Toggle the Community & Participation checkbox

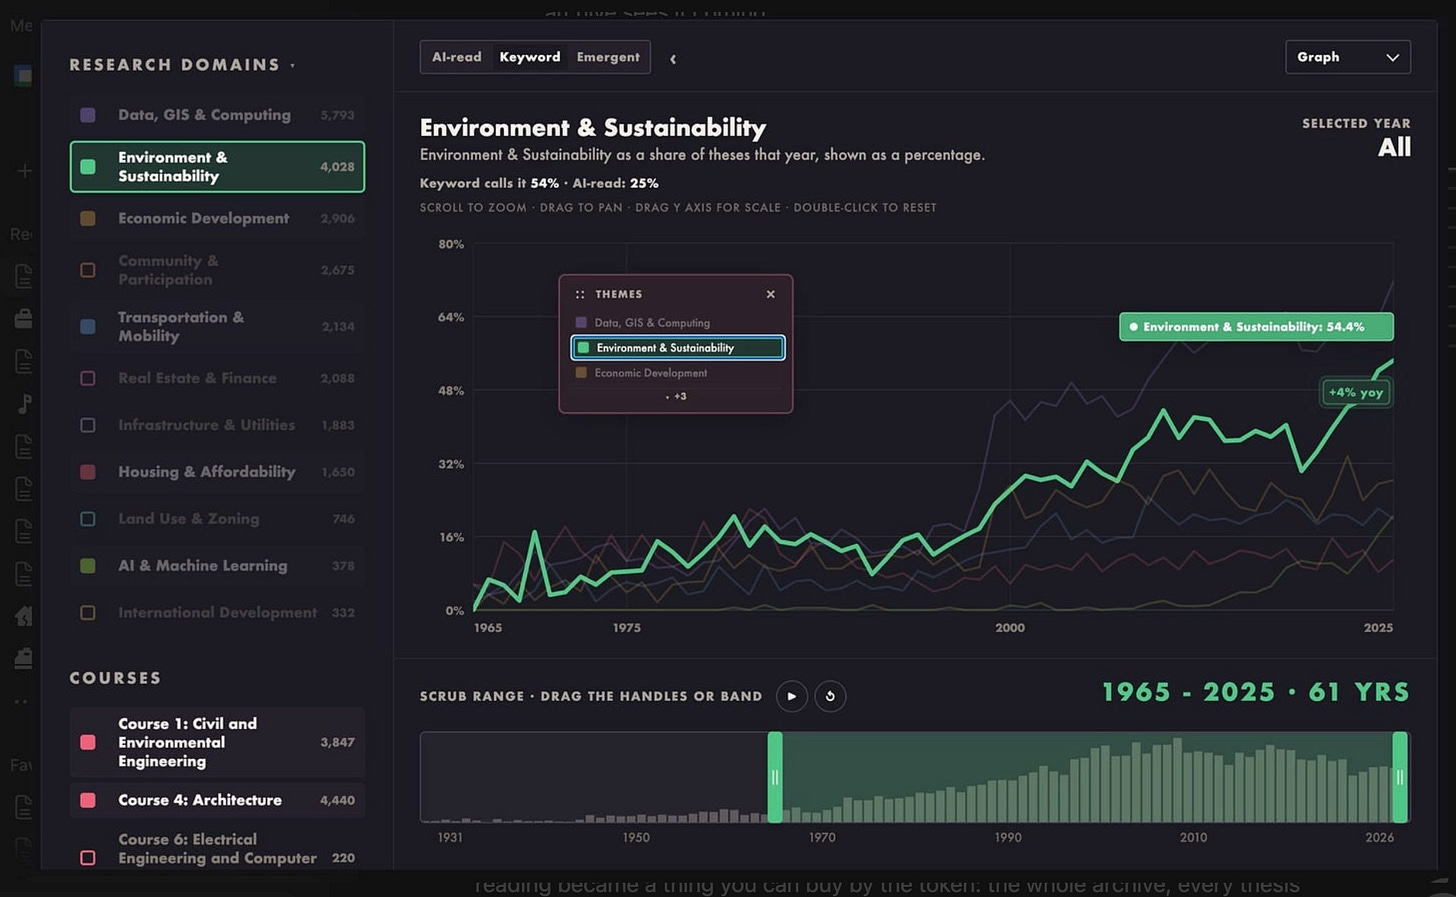pos(88,270)
